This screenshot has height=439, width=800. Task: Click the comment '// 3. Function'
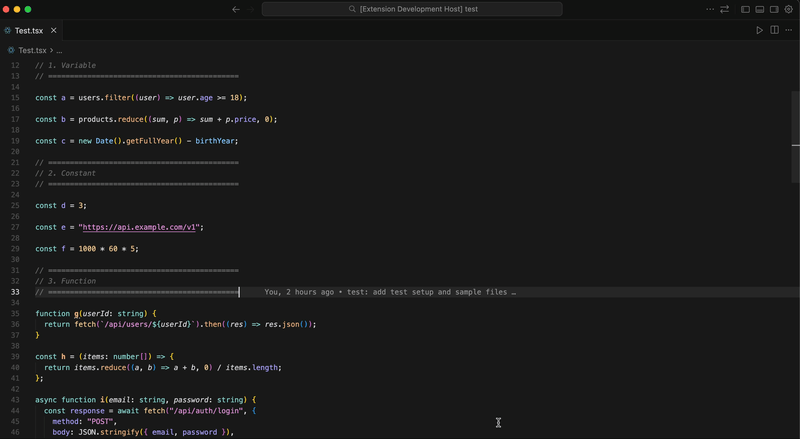click(x=65, y=281)
